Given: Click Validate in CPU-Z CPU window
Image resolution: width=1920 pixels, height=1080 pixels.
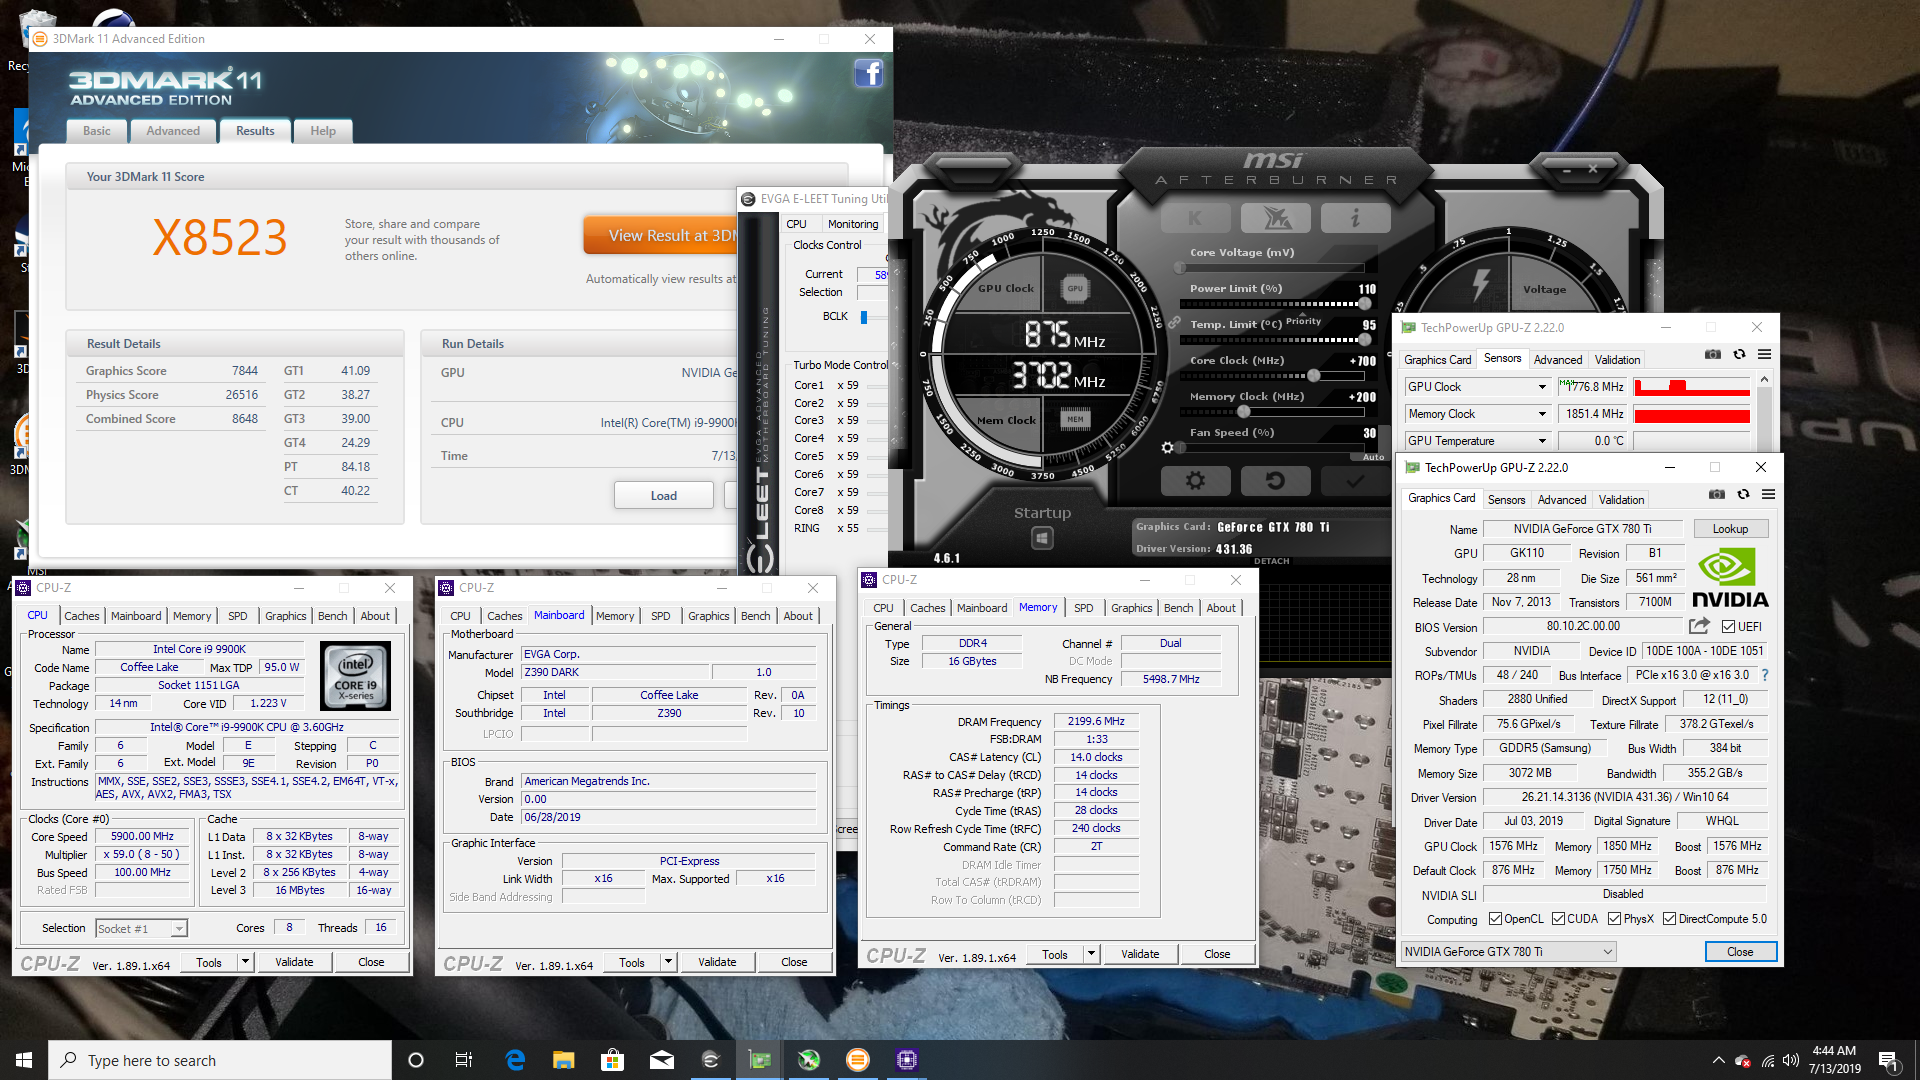Looking at the screenshot, I should [x=294, y=962].
